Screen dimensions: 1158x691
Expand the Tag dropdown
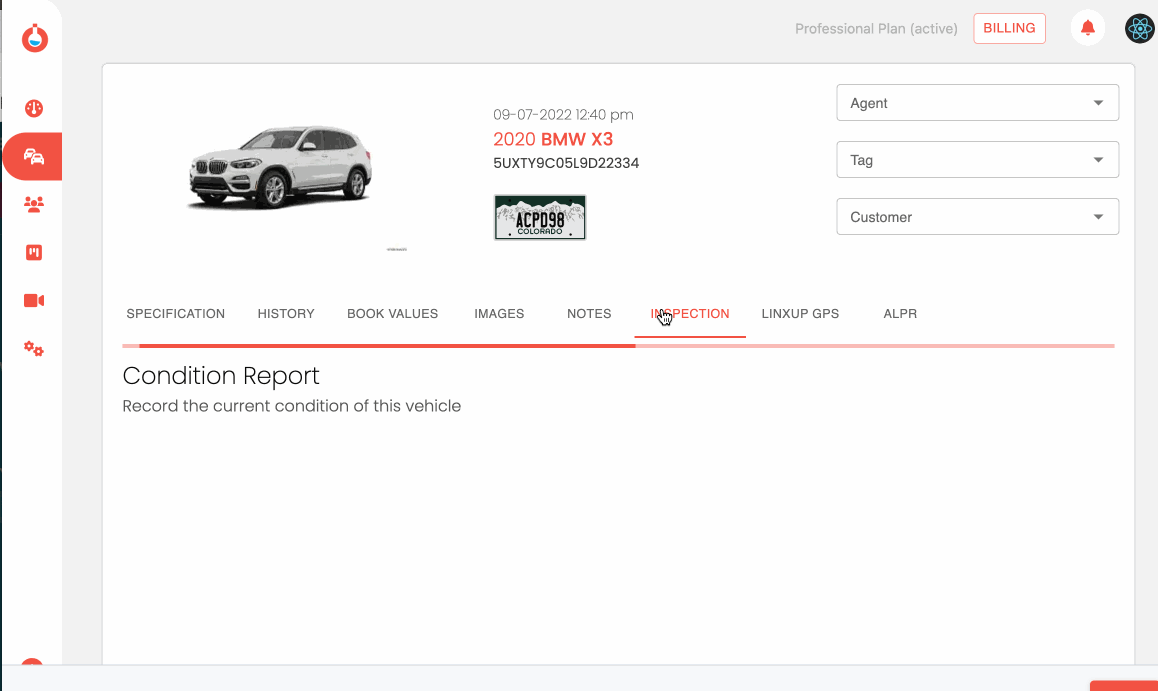(977, 159)
